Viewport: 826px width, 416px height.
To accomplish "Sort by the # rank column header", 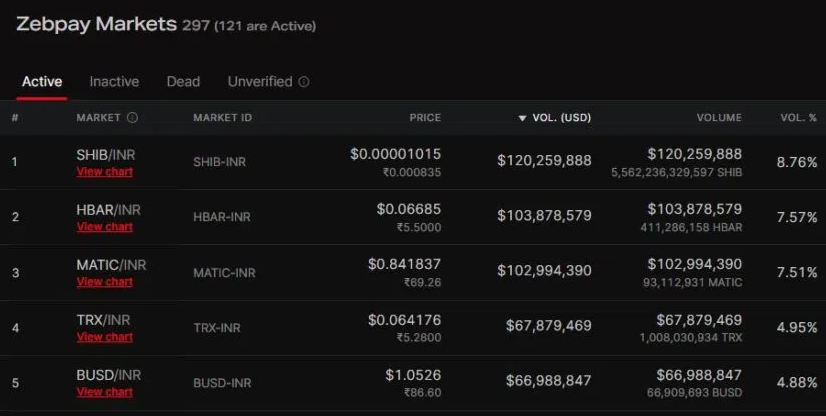I will click(15, 117).
